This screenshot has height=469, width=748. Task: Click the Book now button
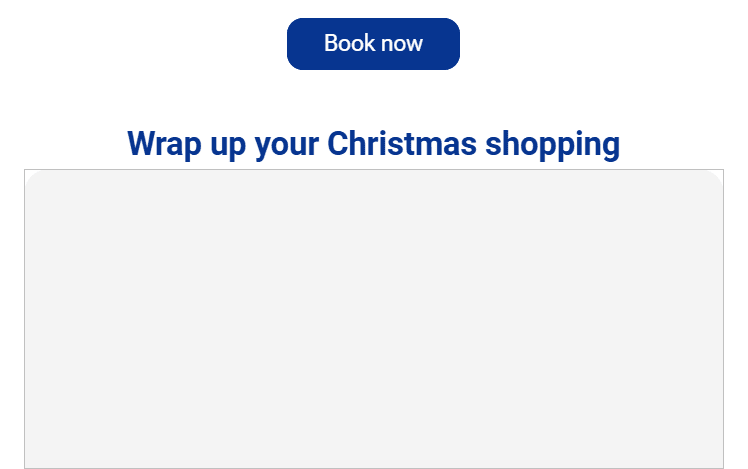click(373, 44)
